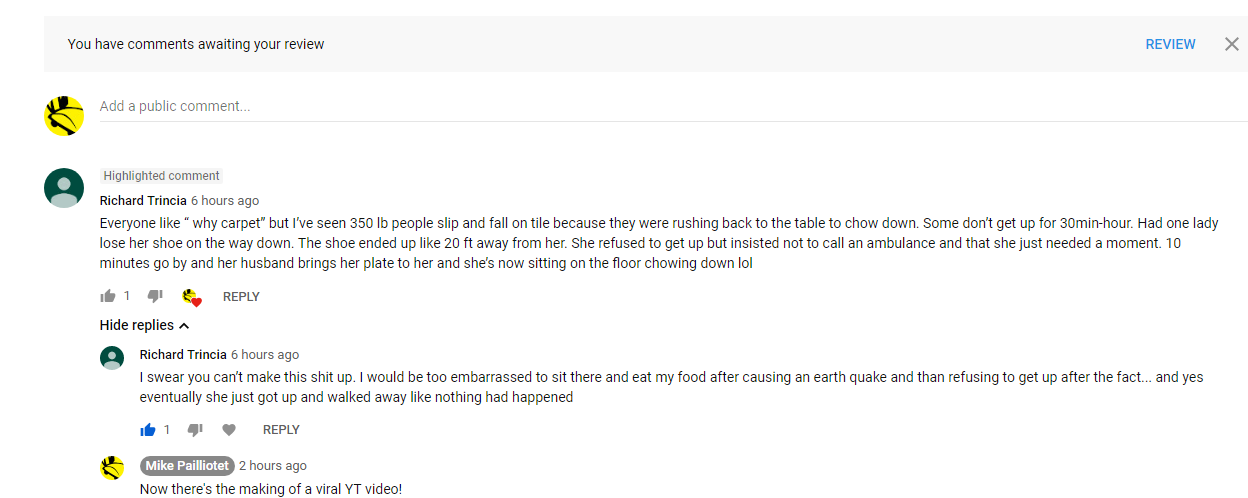Click the 2 hours ago reply timestamp

(273, 466)
